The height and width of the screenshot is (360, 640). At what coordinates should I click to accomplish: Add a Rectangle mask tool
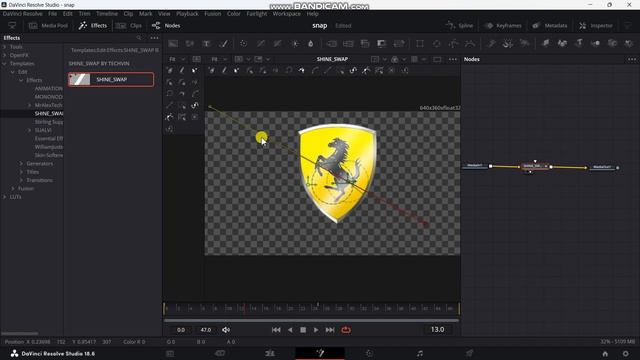(x=420, y=43)
